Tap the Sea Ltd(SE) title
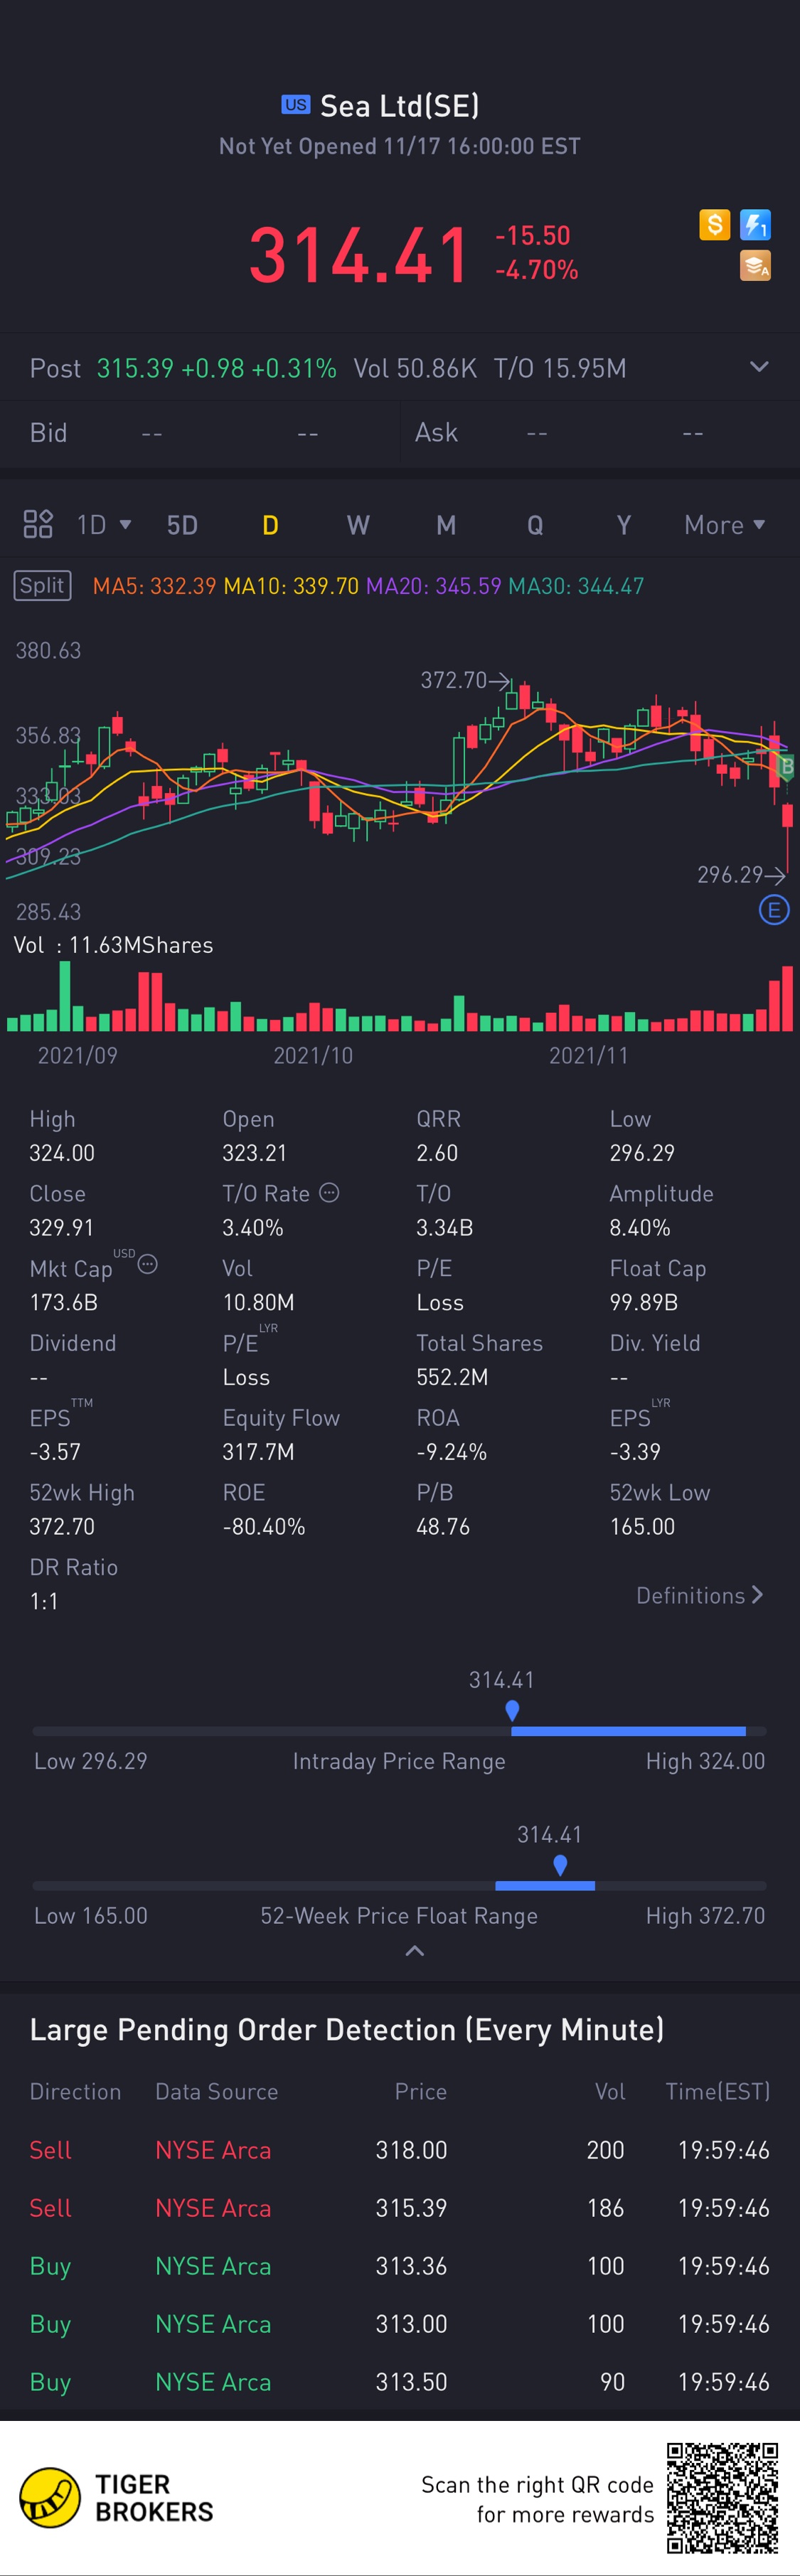The height and width of the screenshot is (2576, 800). (399, 105)
